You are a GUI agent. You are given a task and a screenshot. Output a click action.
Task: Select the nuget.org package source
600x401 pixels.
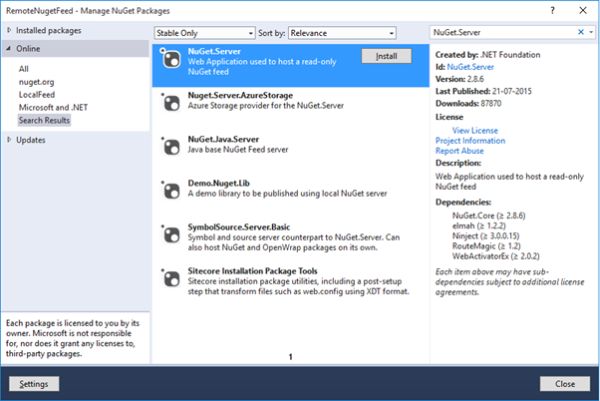pos(36,82)
